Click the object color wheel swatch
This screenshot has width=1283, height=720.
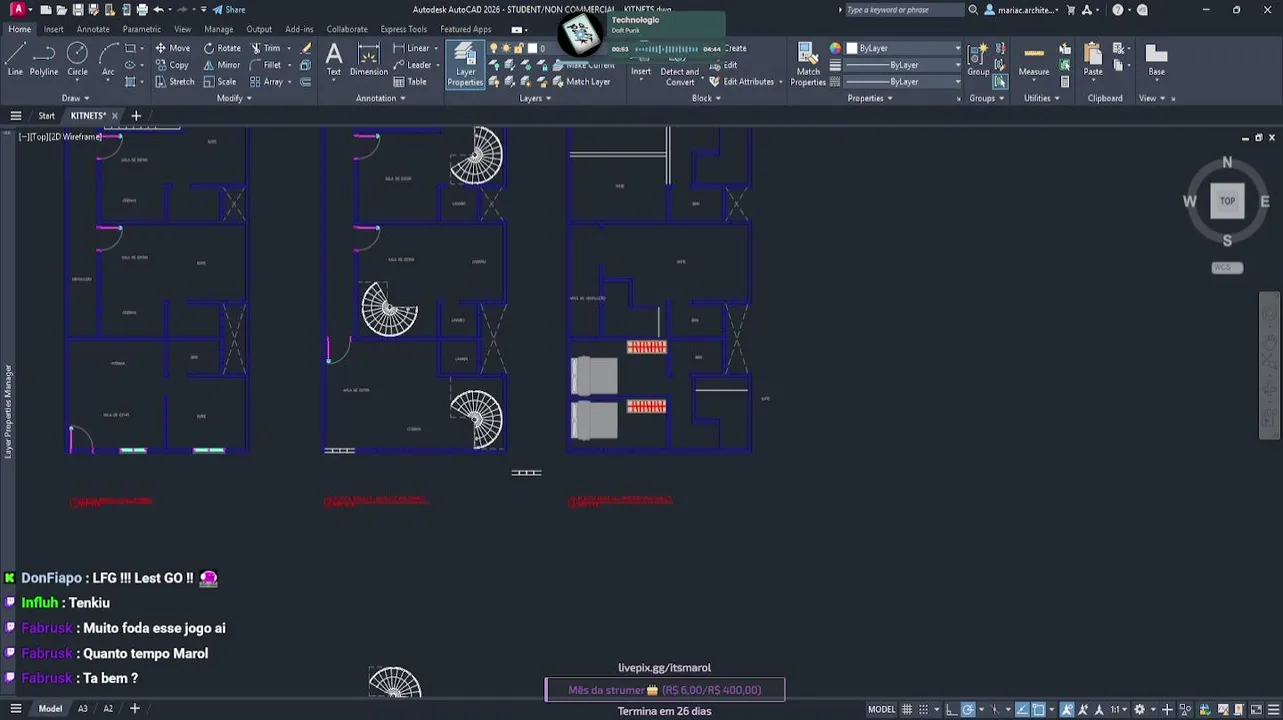click(835, 48)
